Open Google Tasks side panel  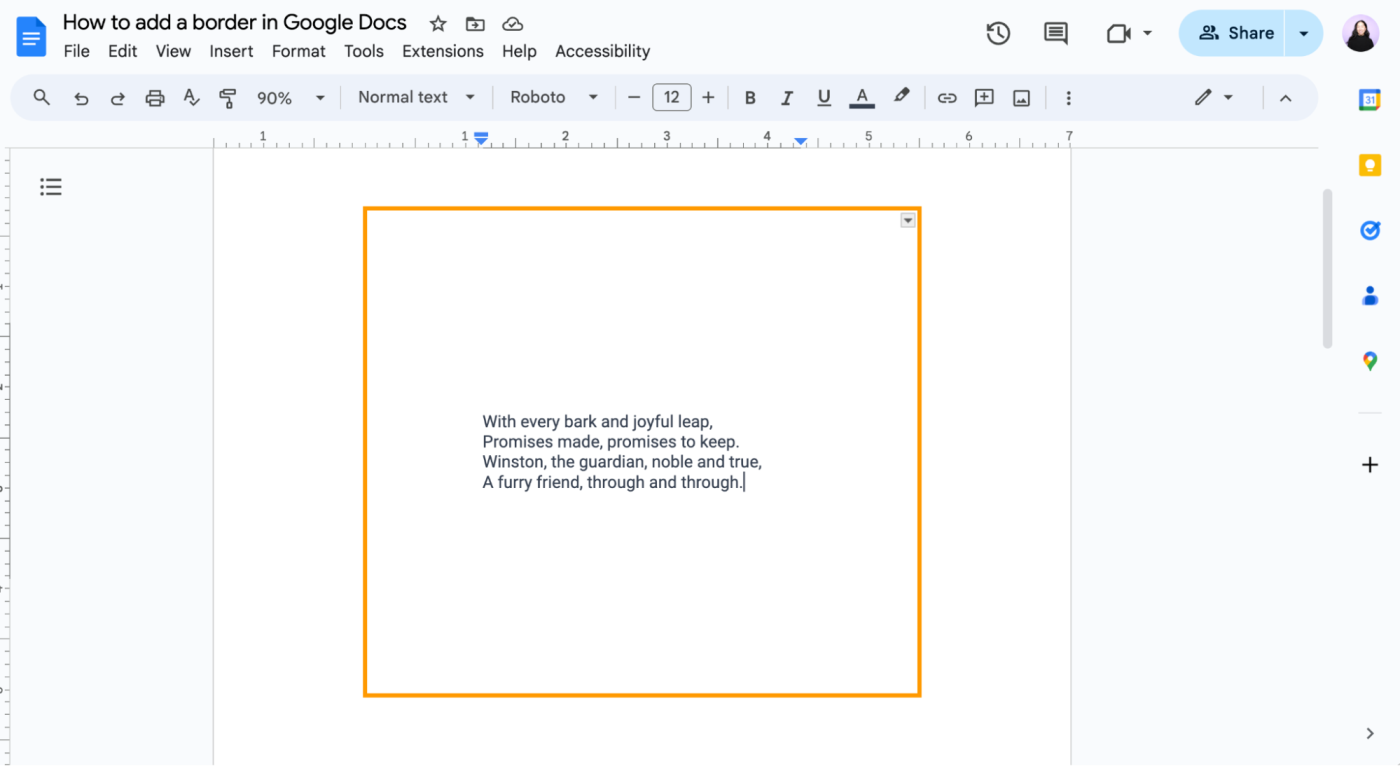pos(1370,230)
